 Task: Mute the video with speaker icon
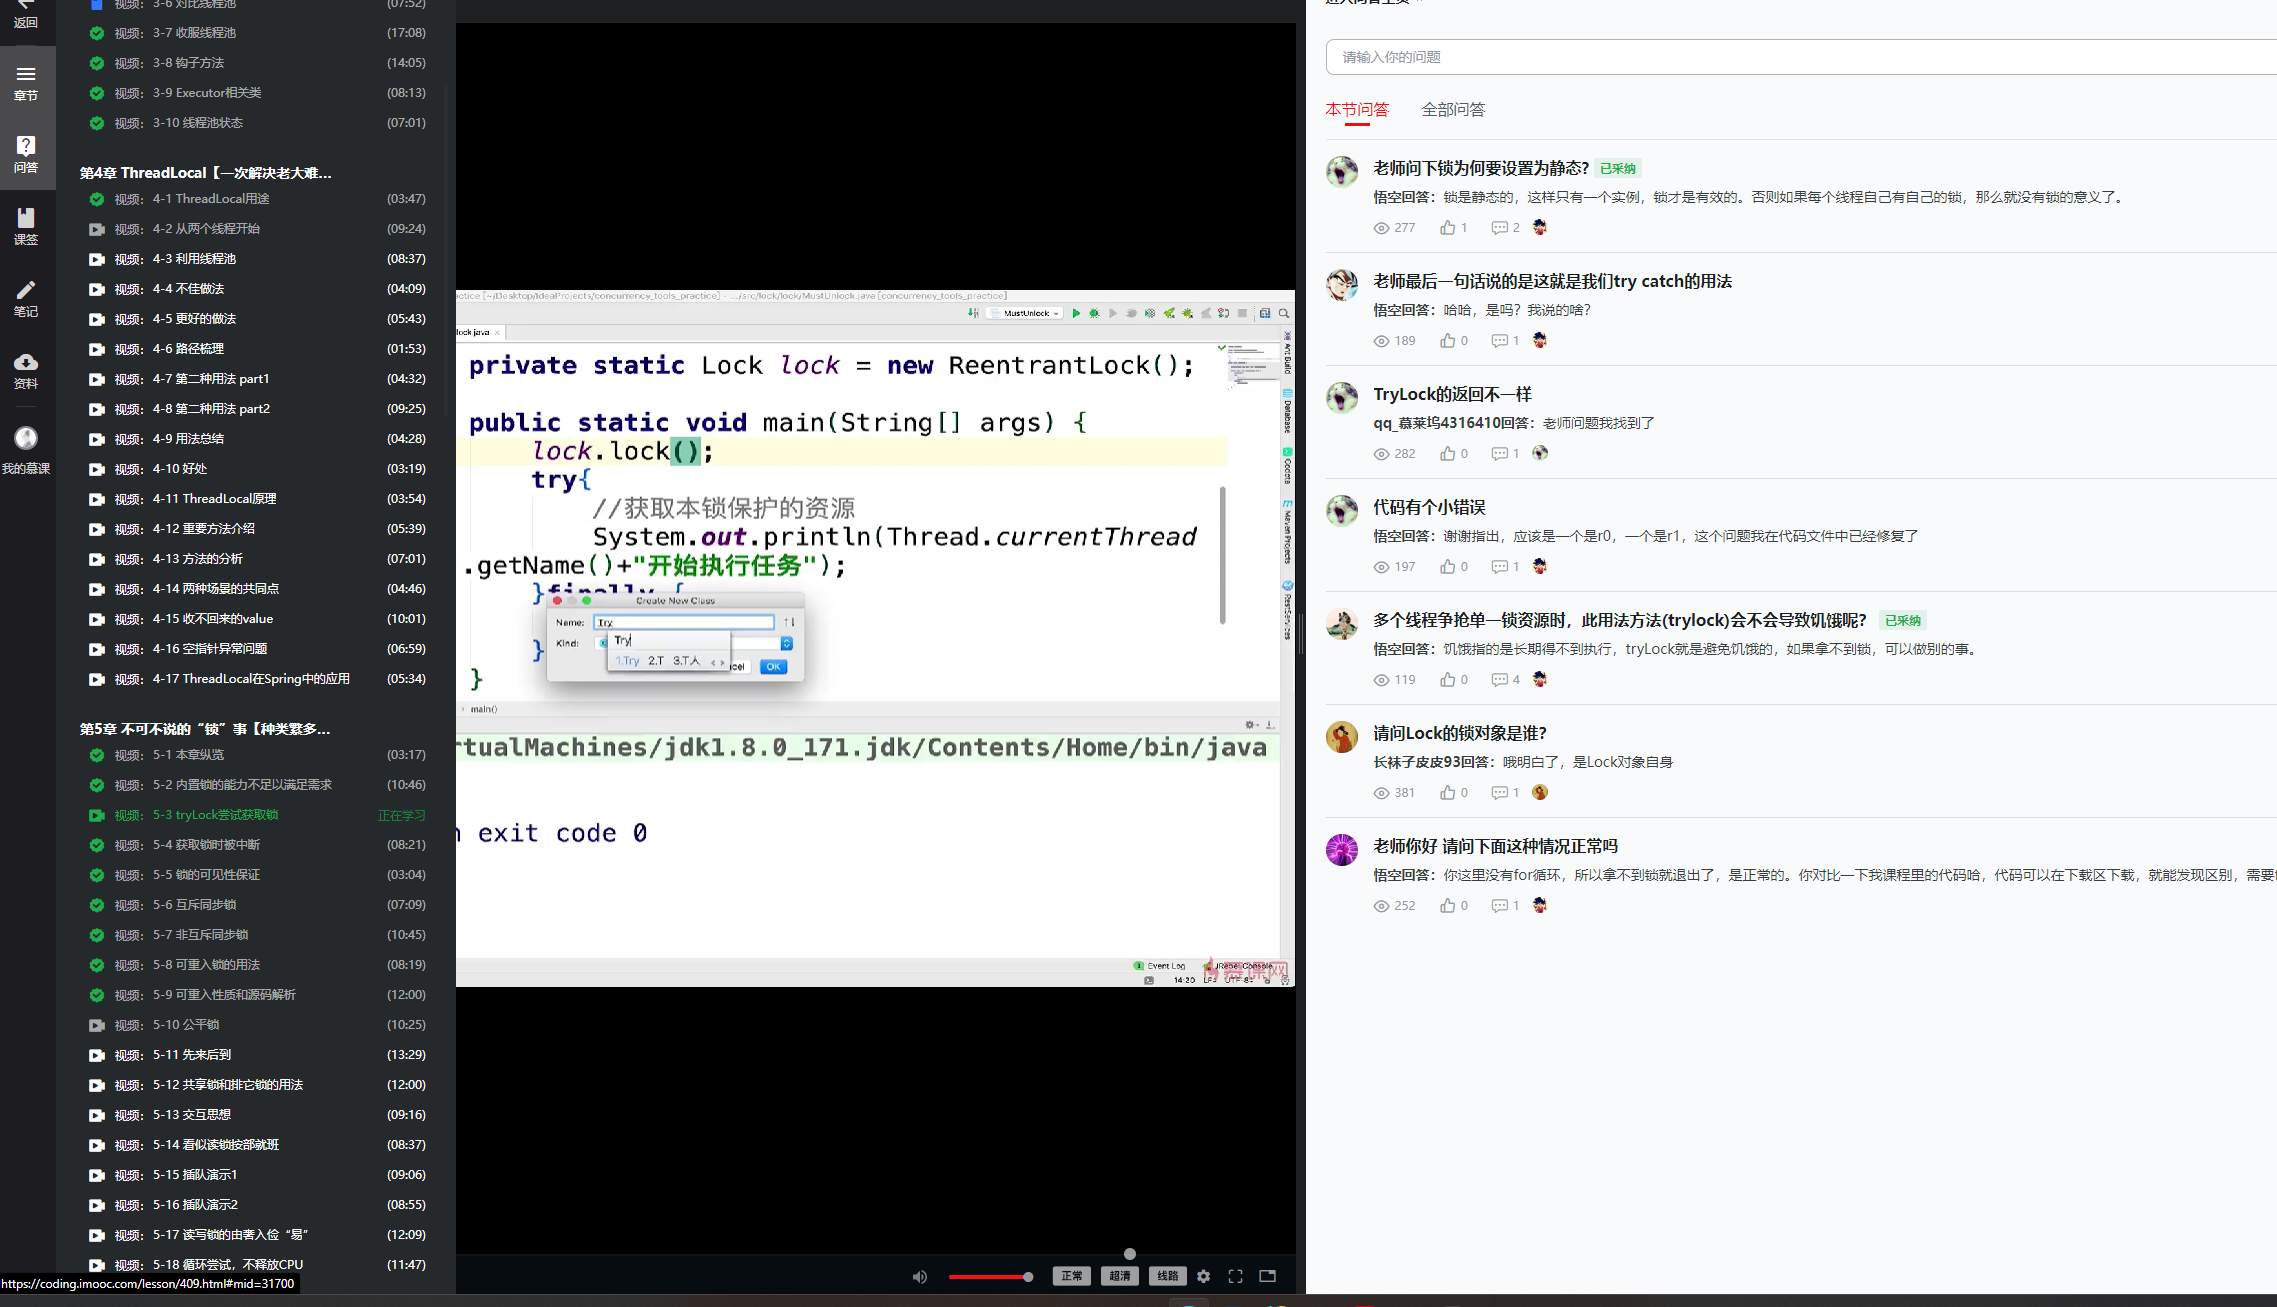point(919,1276)
